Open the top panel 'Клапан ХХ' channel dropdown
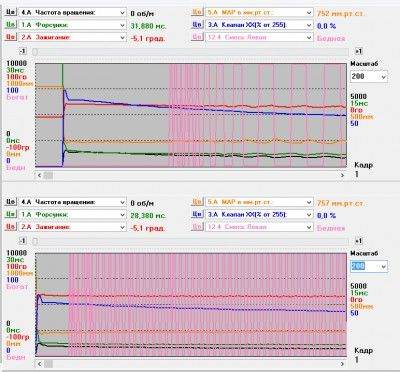Screen dimensions: 400x372 pyautogui.click(x=259, y=25)
